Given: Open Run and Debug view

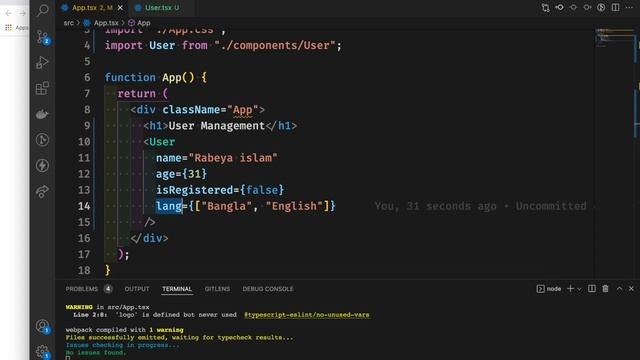Looking at the screenshot, I should pos(42,62).
